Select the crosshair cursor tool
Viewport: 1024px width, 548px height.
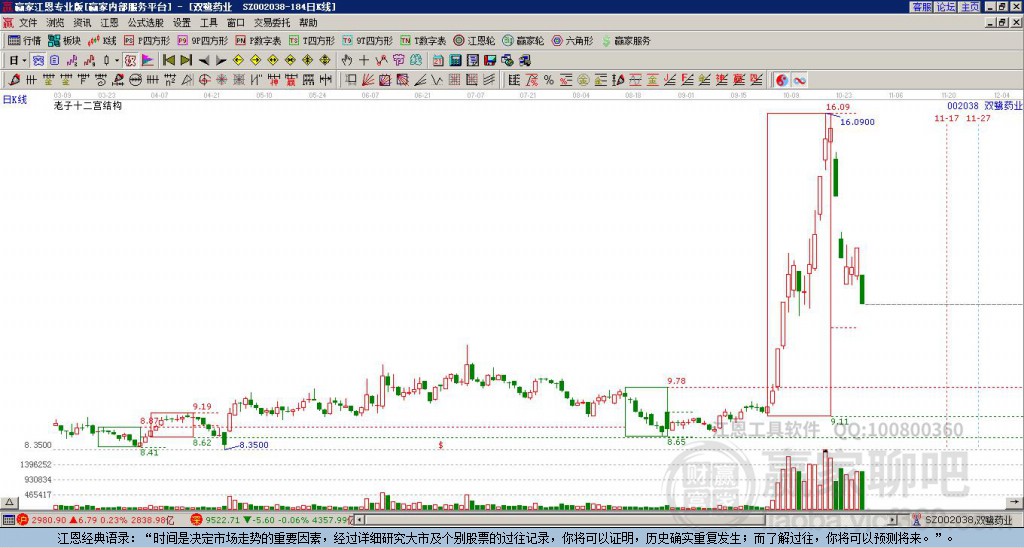364,61
